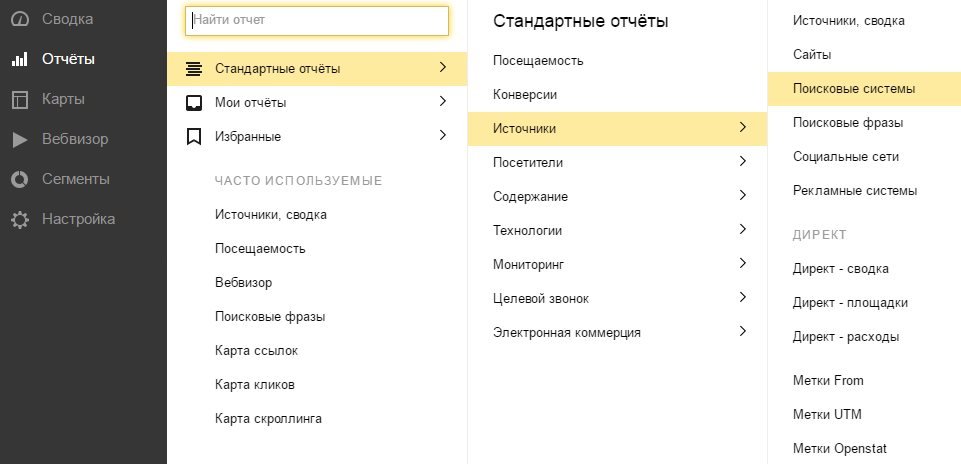Click the Карты layout icon
This screenshot has height=464, width=961.
[x=20, y=100]
